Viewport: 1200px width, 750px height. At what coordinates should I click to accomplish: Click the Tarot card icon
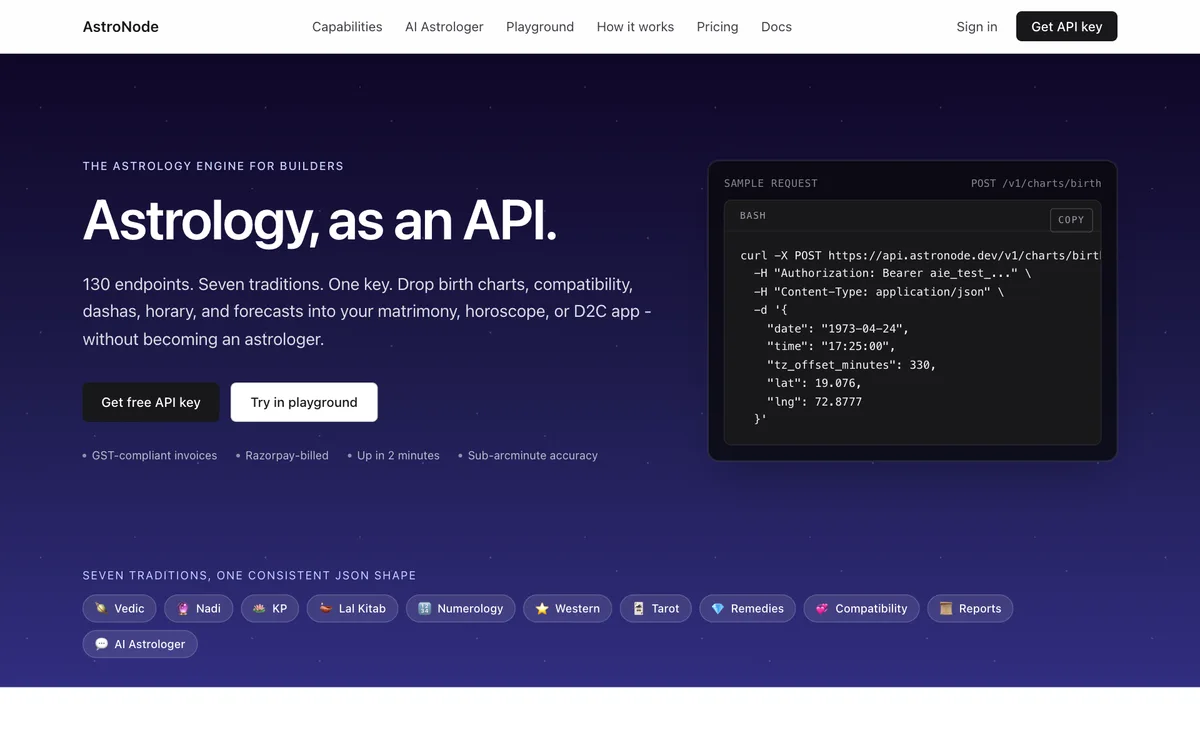tap(638, 608)
